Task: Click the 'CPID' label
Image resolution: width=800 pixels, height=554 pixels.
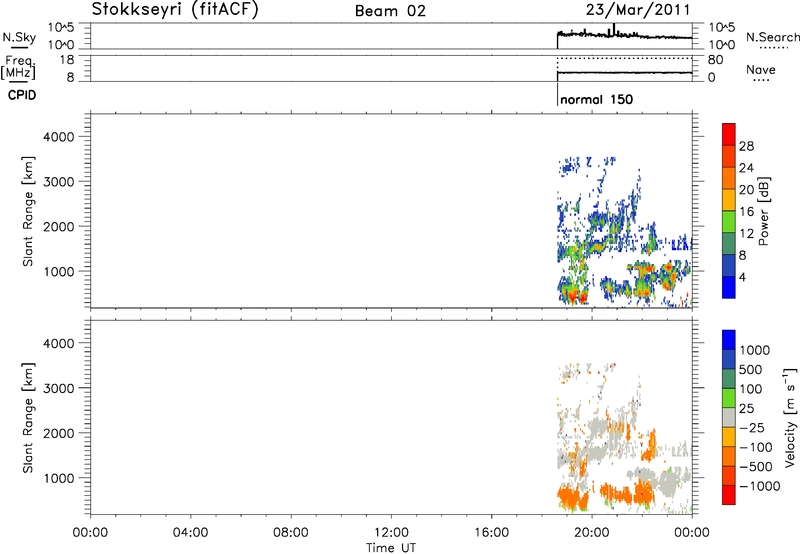Action: 22,95
